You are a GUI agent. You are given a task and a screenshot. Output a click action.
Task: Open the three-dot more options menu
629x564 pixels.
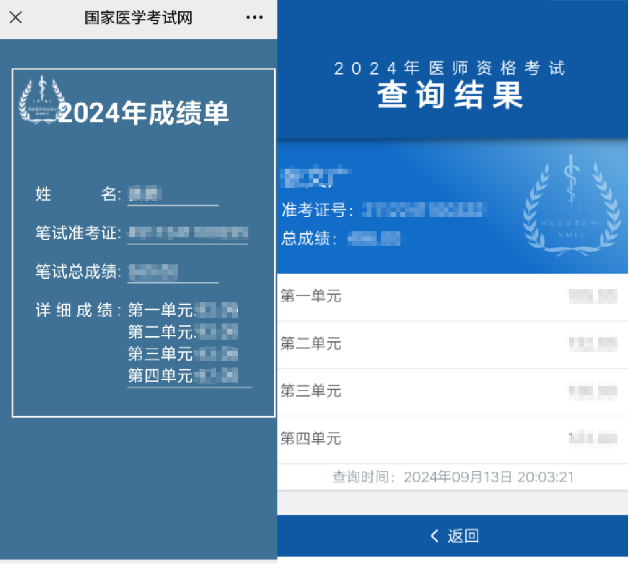click(x=255, y=18)
